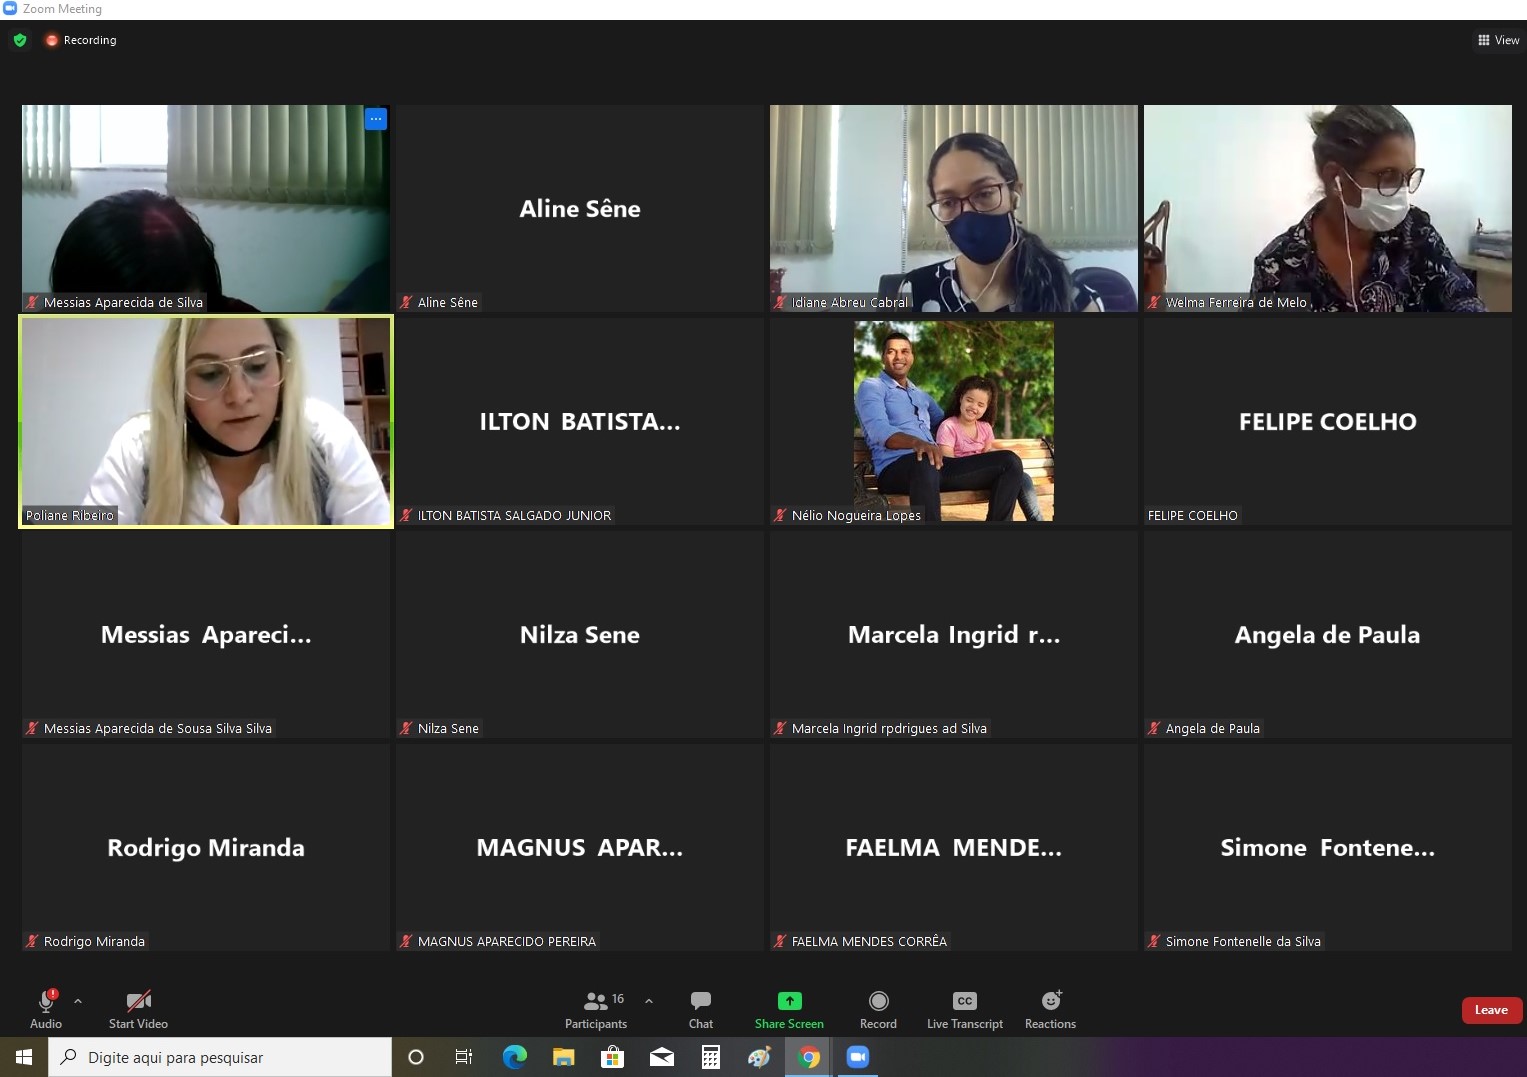Expand the audio options arrow
The image size is (1527, 1077).
point(78,1000)
